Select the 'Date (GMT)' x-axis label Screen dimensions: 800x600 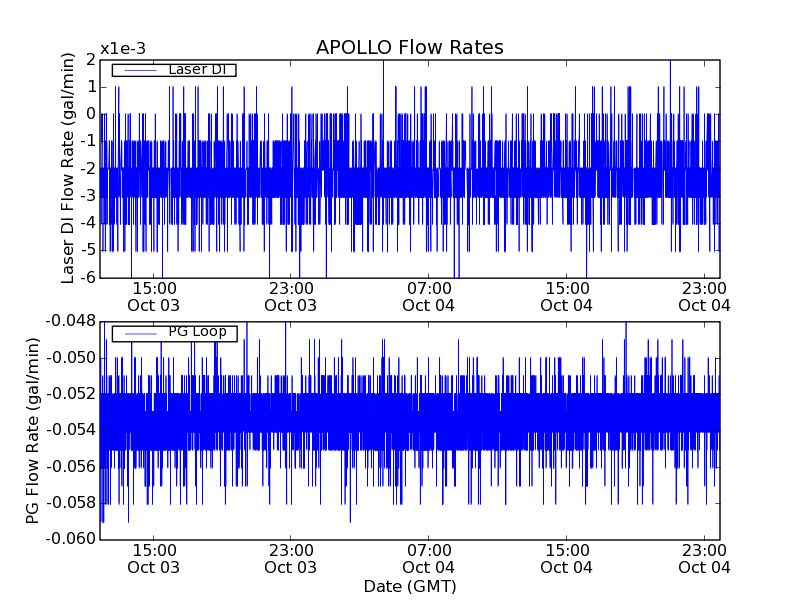click(x=409, y=586)
